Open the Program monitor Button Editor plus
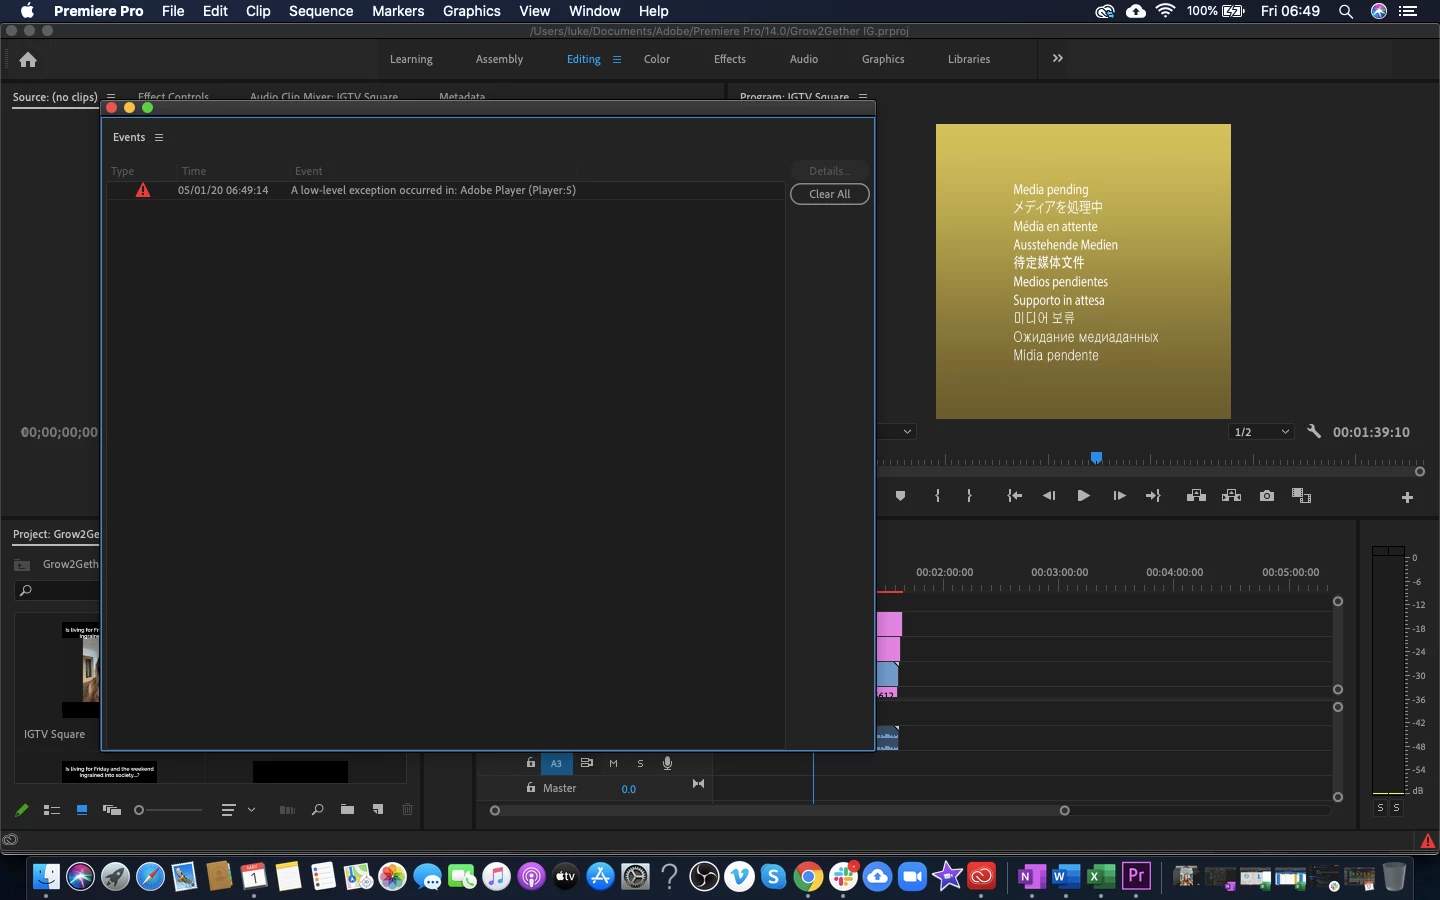 point(1407,497)
